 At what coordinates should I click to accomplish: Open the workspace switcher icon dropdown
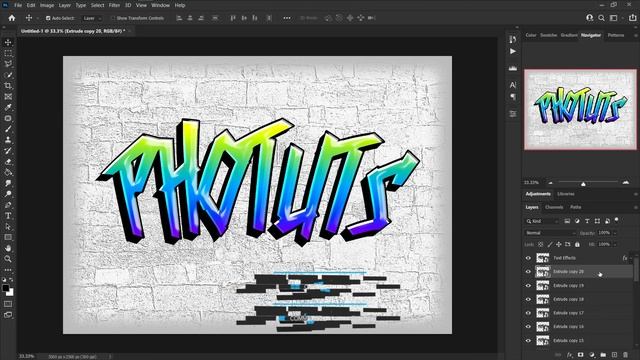pyautogui.click(x=614, y=18)
